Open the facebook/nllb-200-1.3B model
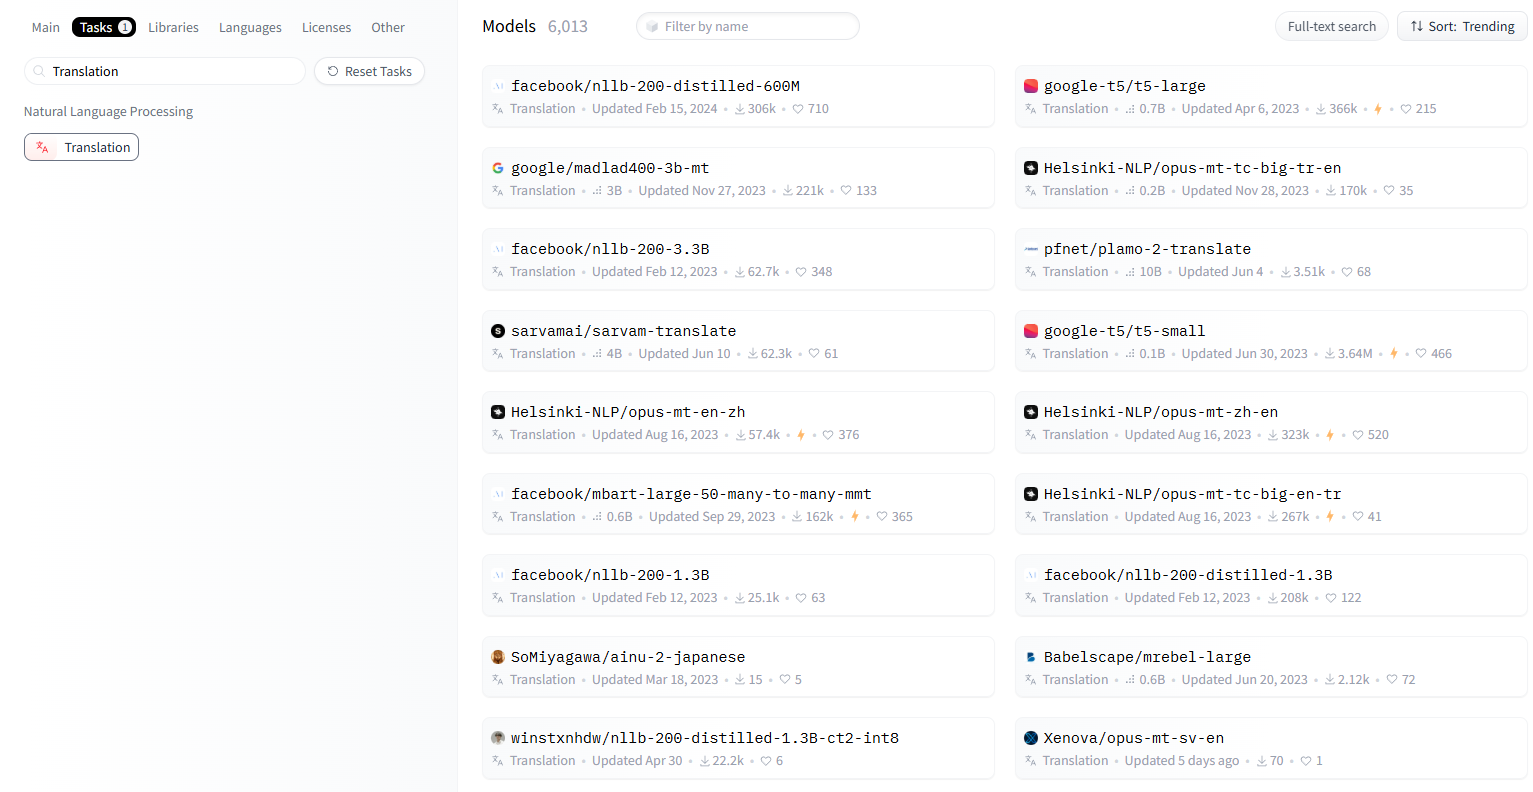This screenshot has height=792, width=1533. pos(738,586)
